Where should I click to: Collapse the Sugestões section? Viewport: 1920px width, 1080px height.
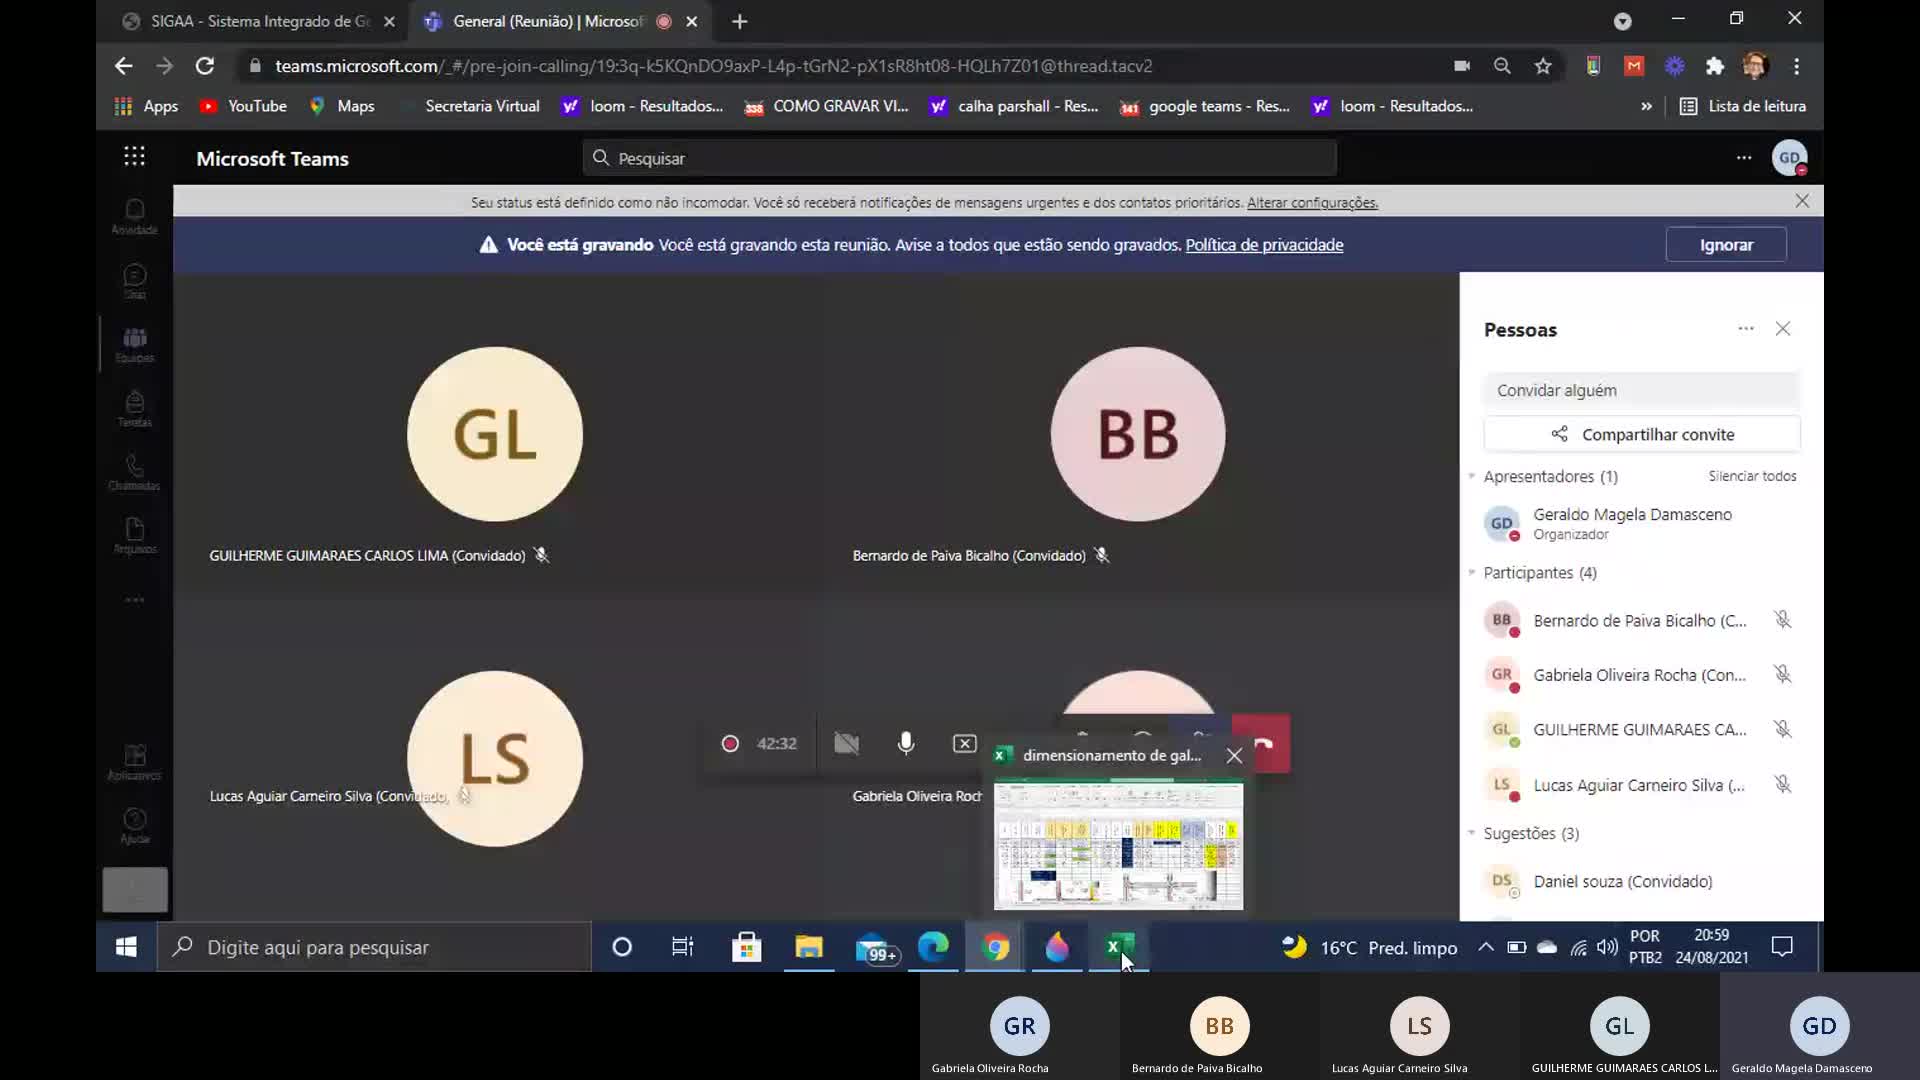1472,833
